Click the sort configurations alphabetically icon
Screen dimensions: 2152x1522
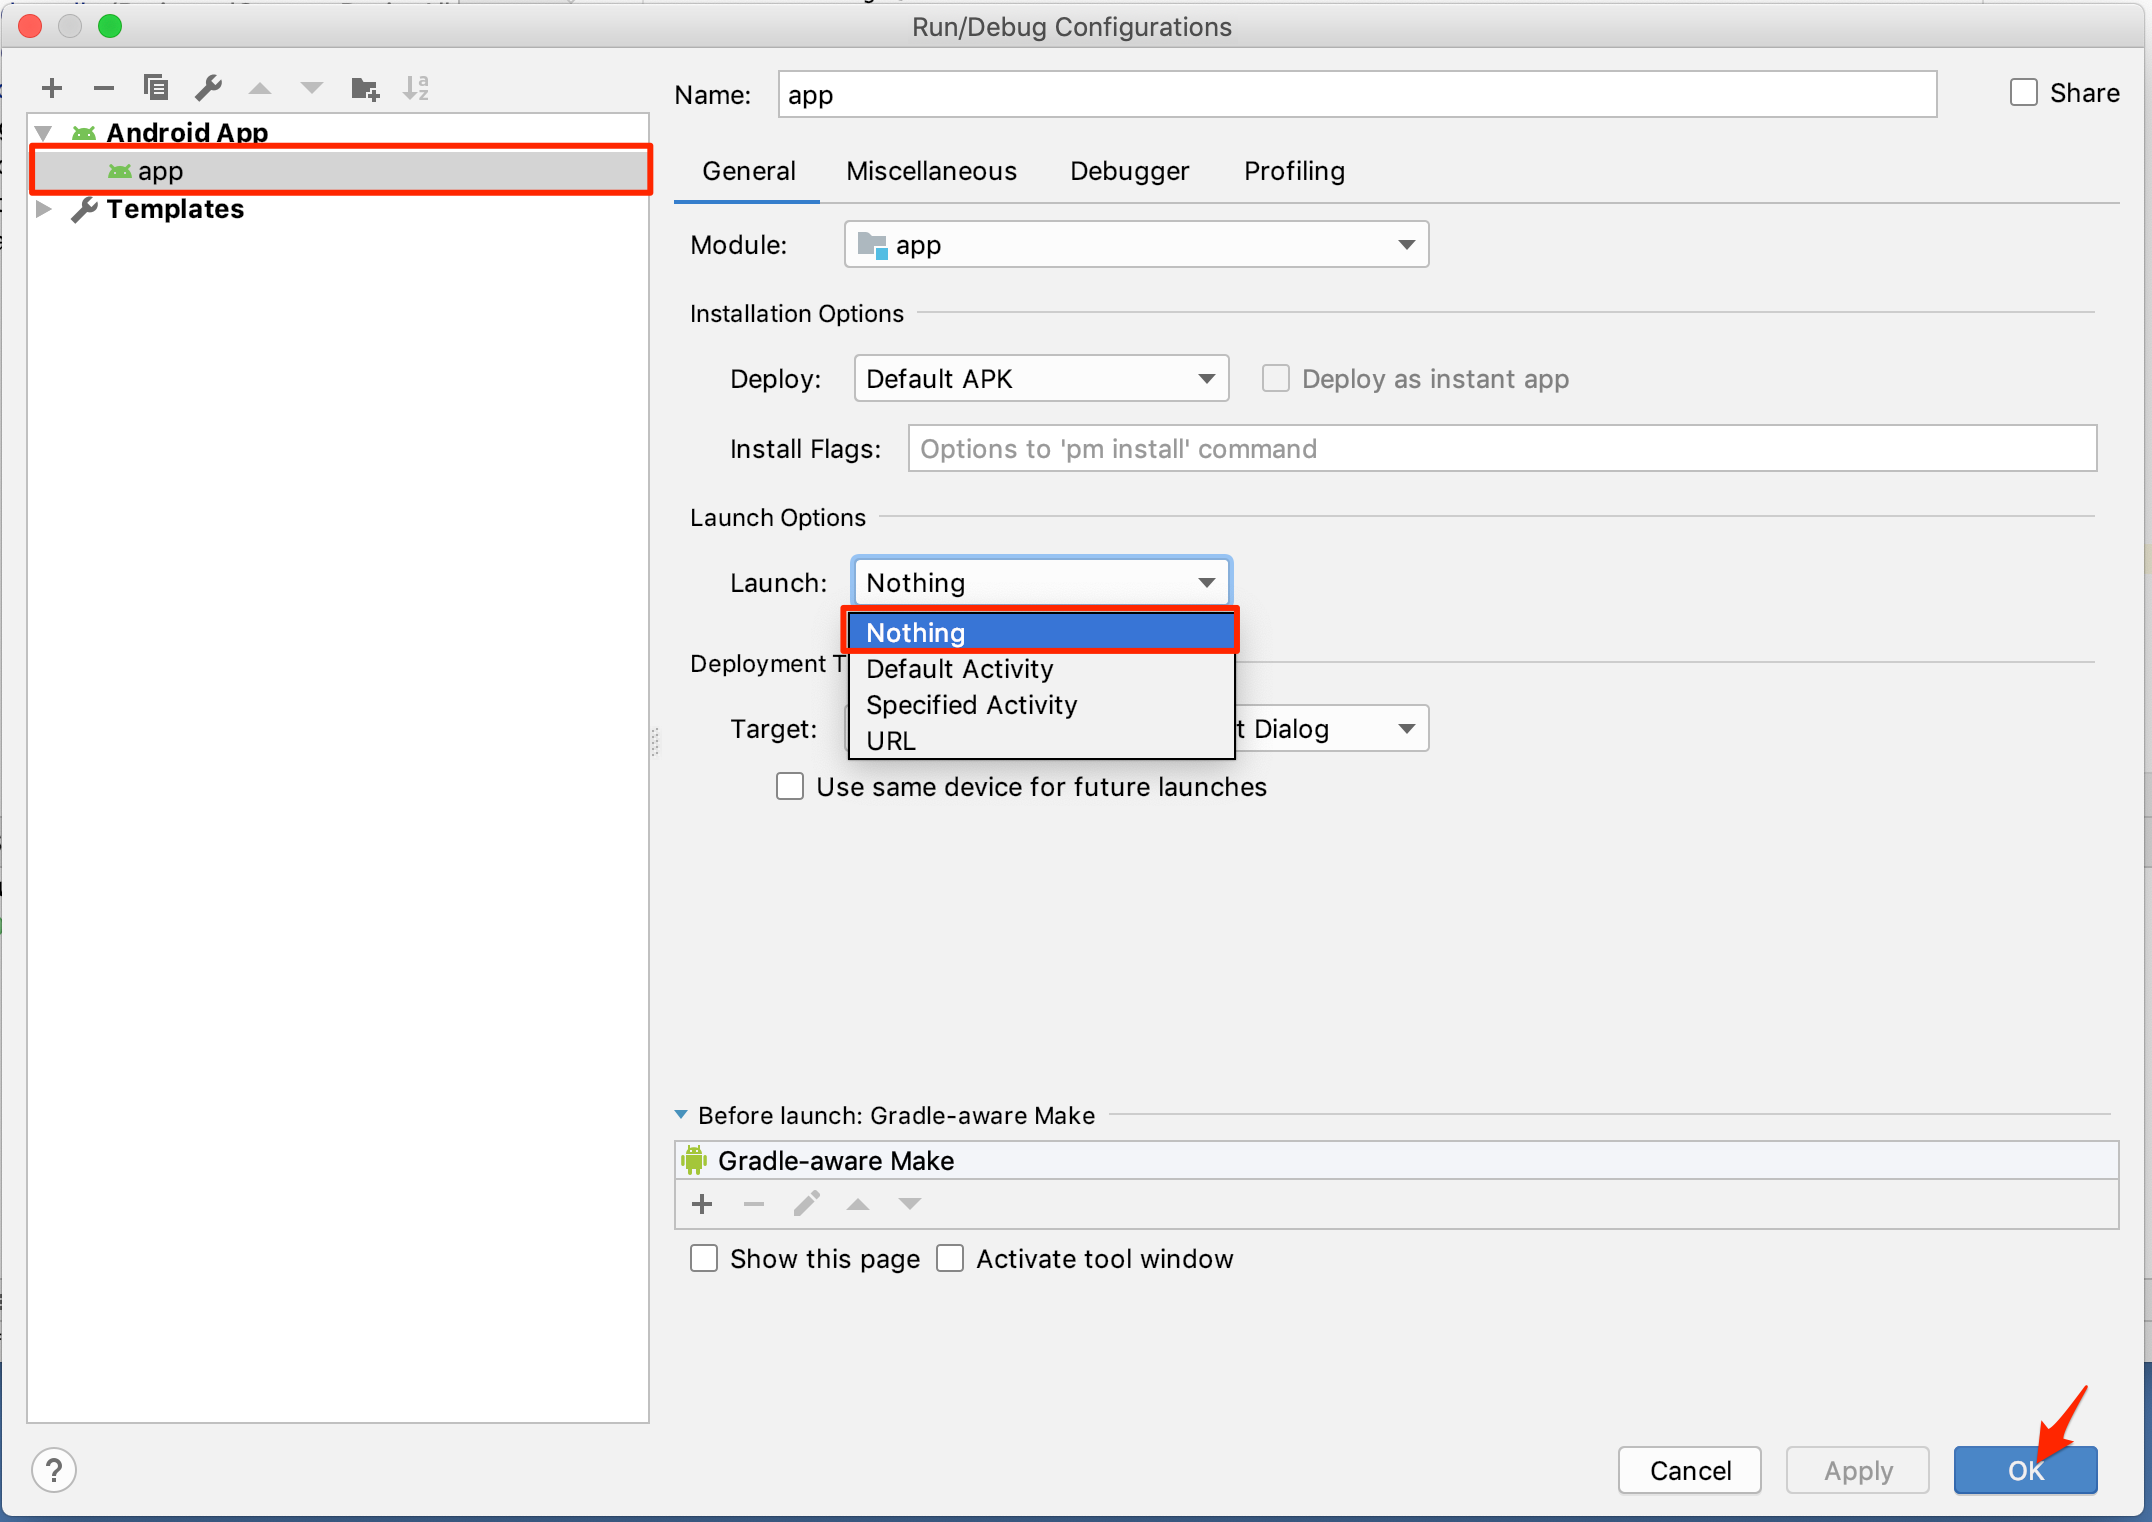[x=416, y=89]
